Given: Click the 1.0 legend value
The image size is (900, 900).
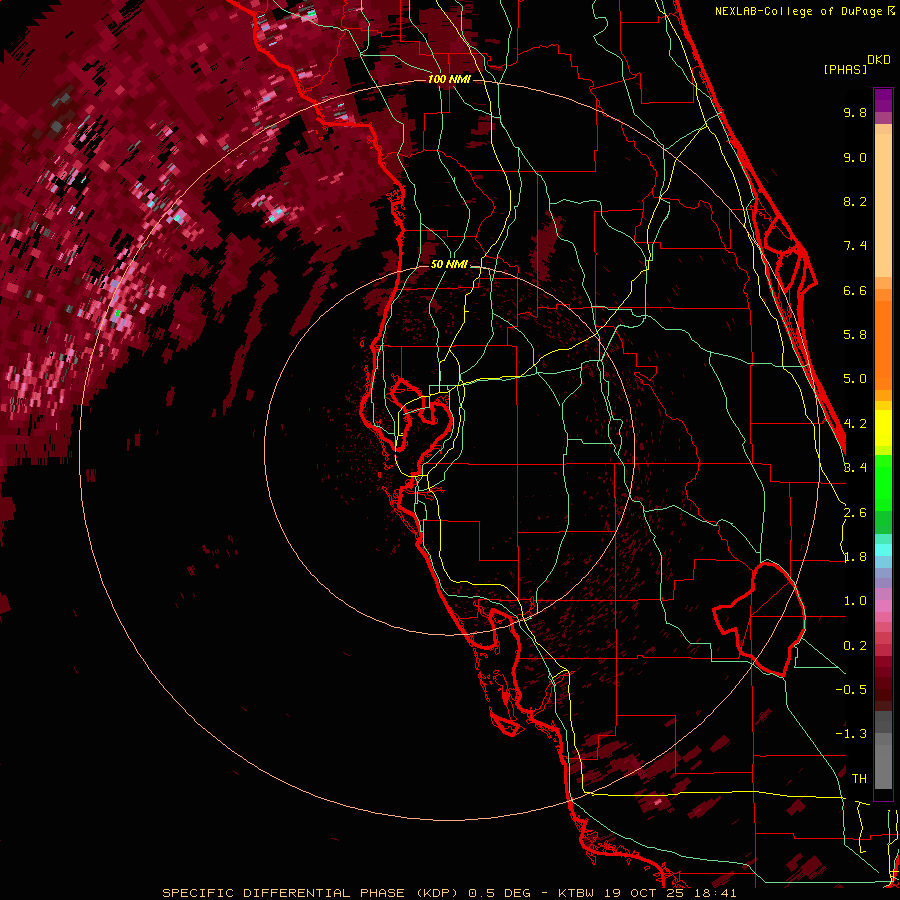Looking at the screenshot, I should point(855,601).
